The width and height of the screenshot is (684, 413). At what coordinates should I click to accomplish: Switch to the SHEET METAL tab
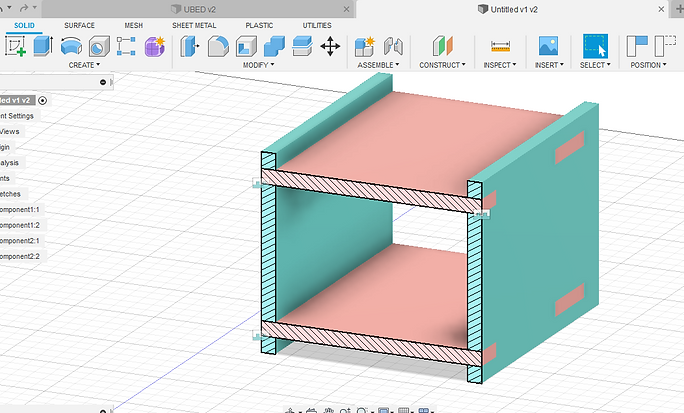tap(194, 25)
